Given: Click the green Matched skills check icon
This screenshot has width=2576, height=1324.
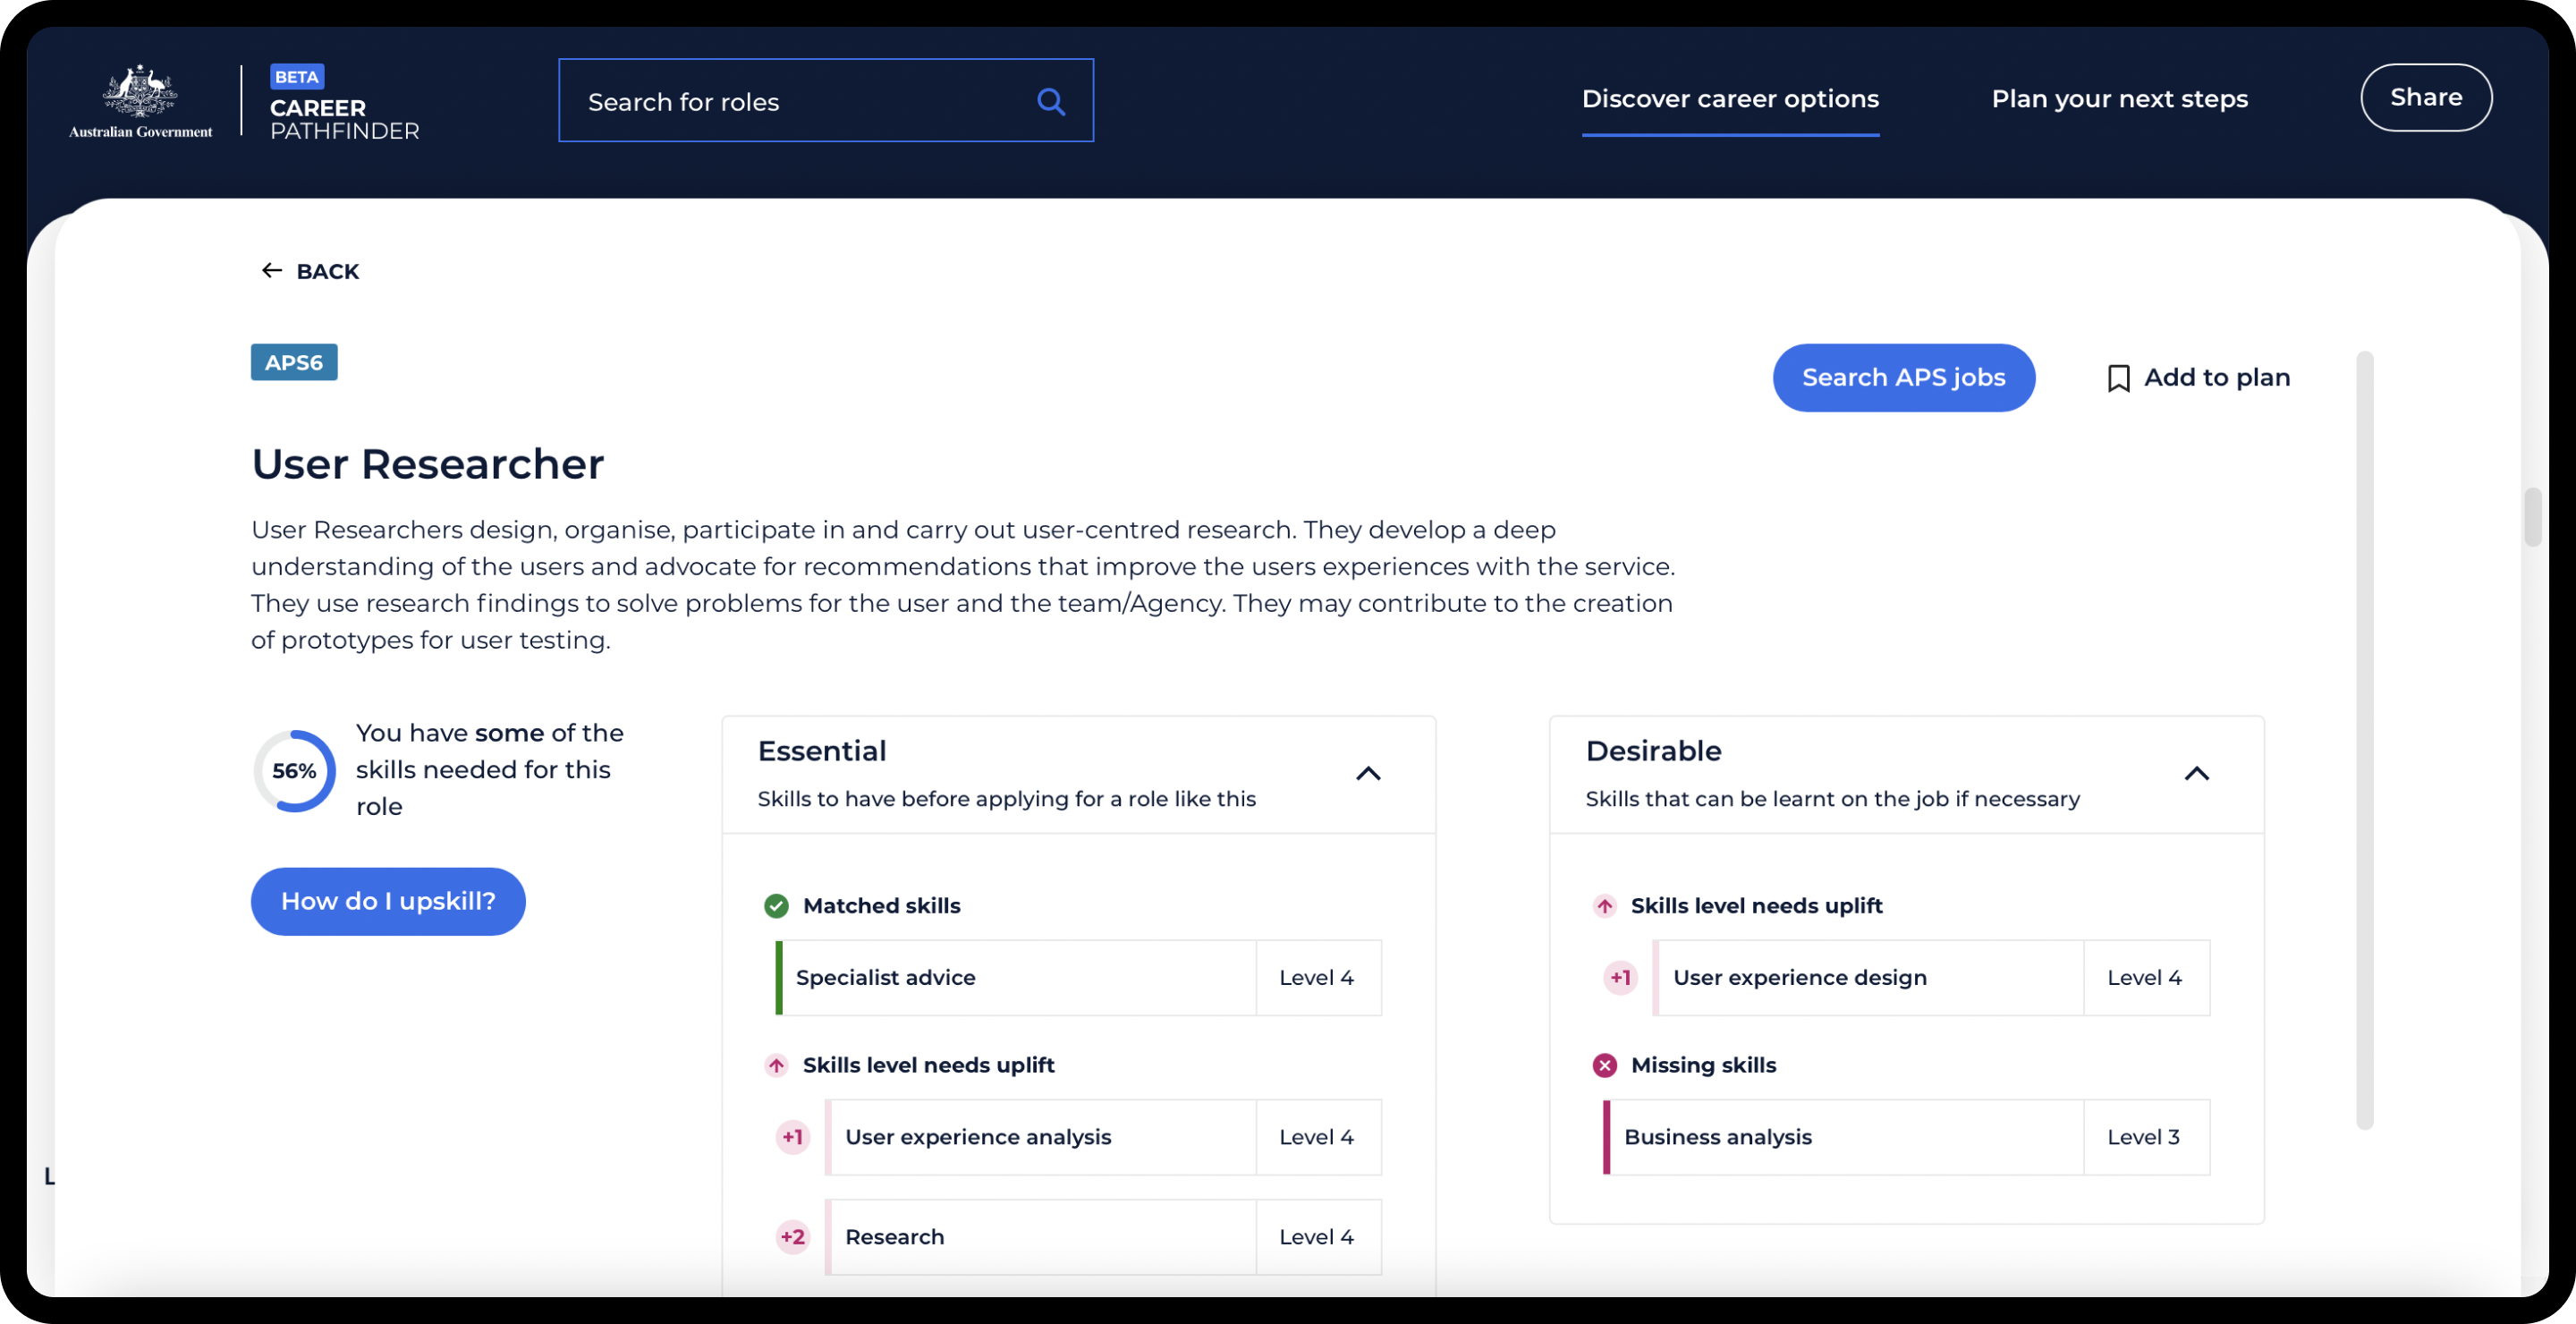Looking at the screenshot, I should pos(776,906).
